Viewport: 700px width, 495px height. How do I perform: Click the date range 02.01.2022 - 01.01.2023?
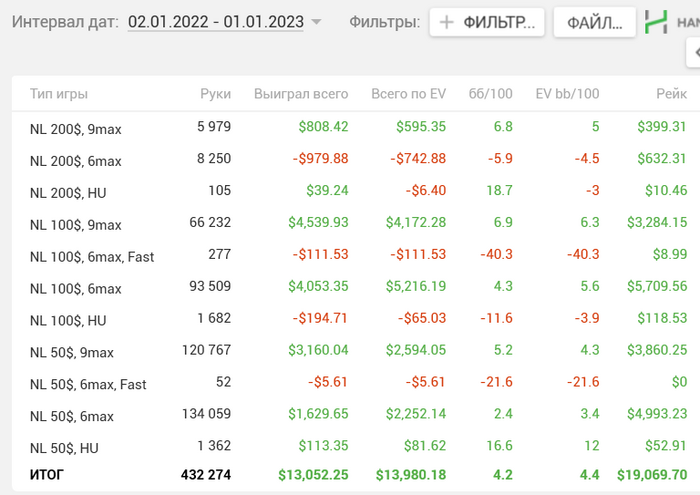[x=216, y=22]
